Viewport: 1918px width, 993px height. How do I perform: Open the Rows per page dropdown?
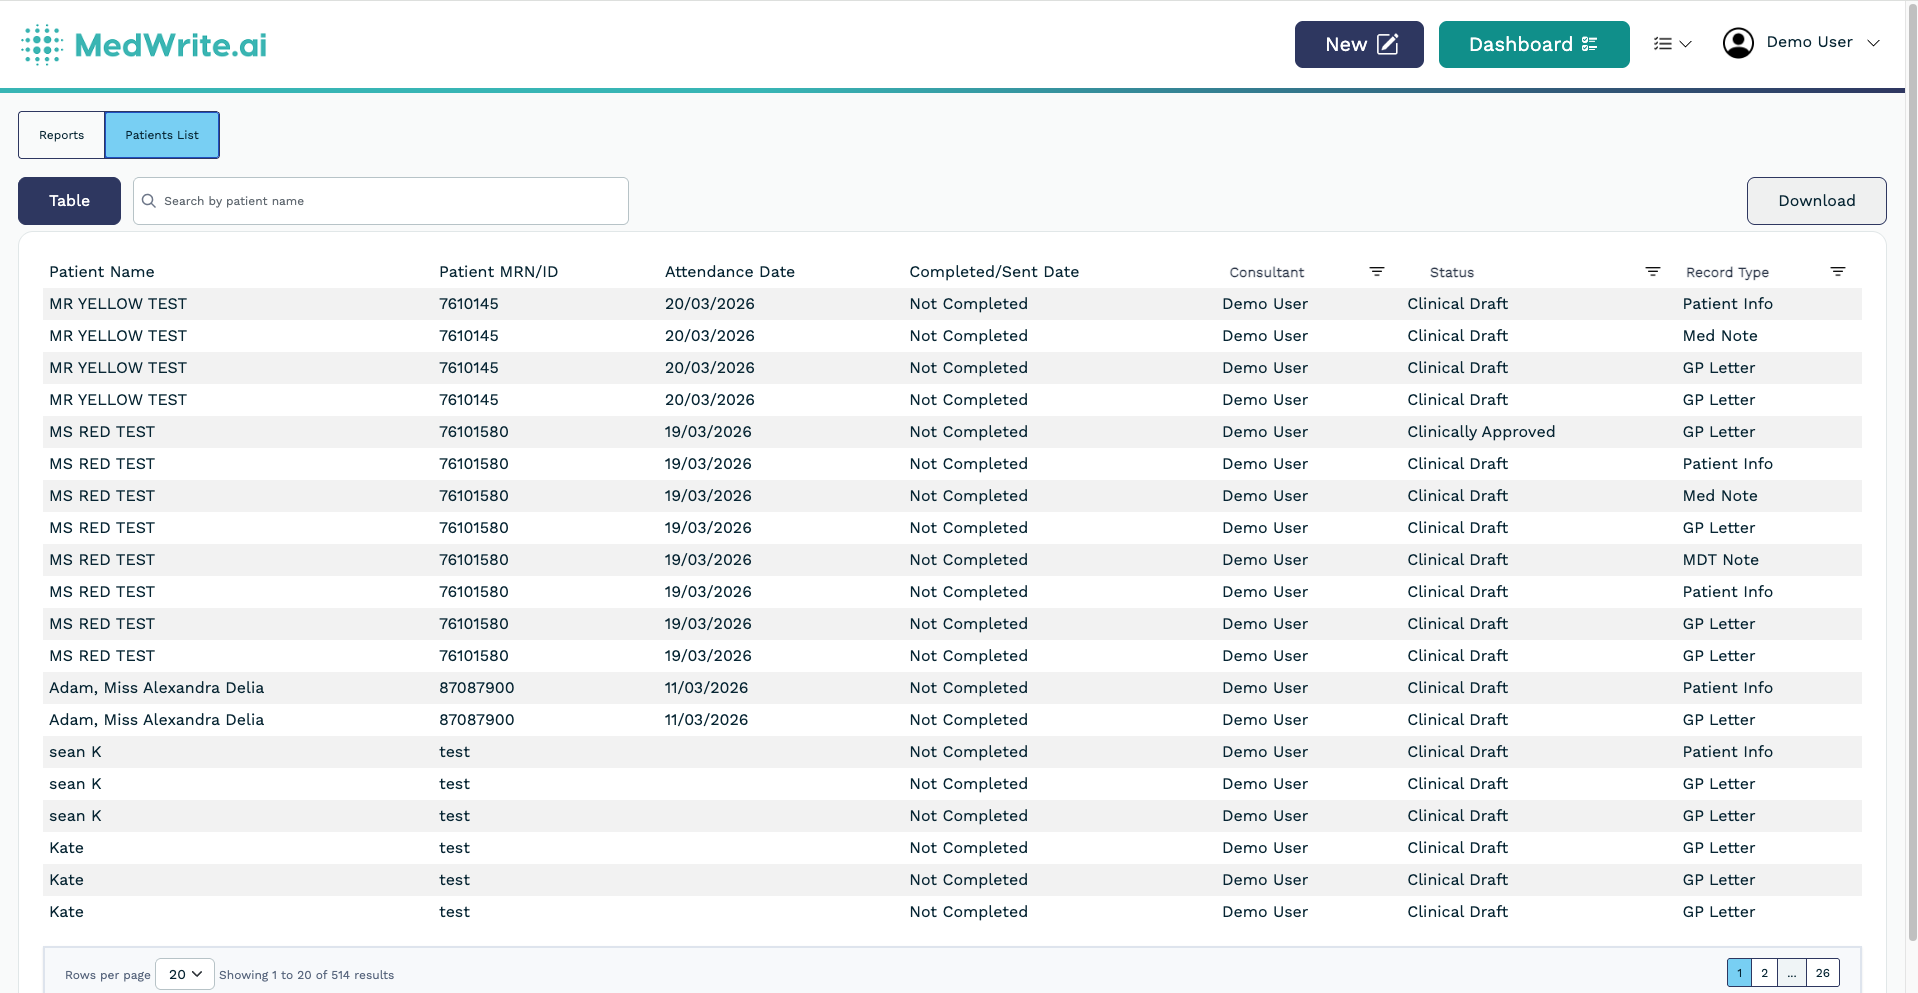[185, 974]
